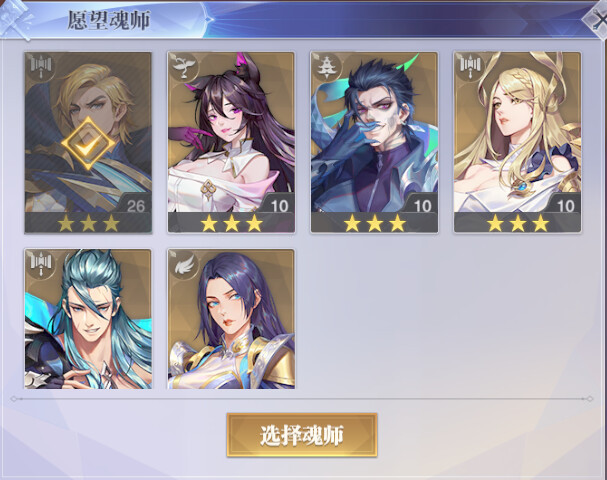Select the blue spiky-haired man card

[x=374, y=143]
